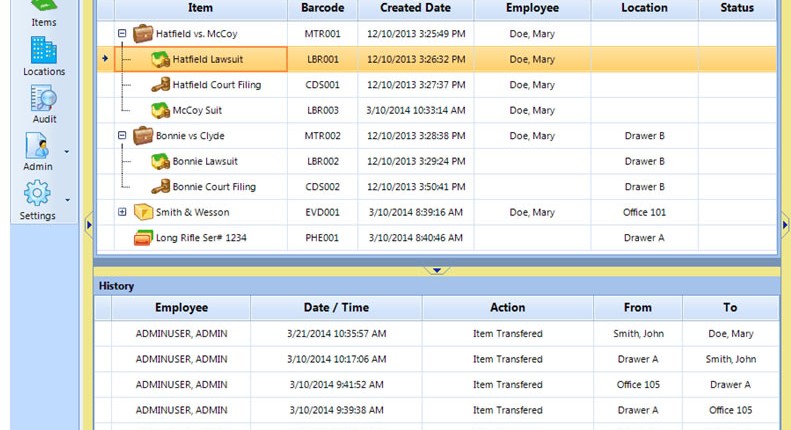Sort by the Barcode column header

pyautogui.click(x=323, y=8)
